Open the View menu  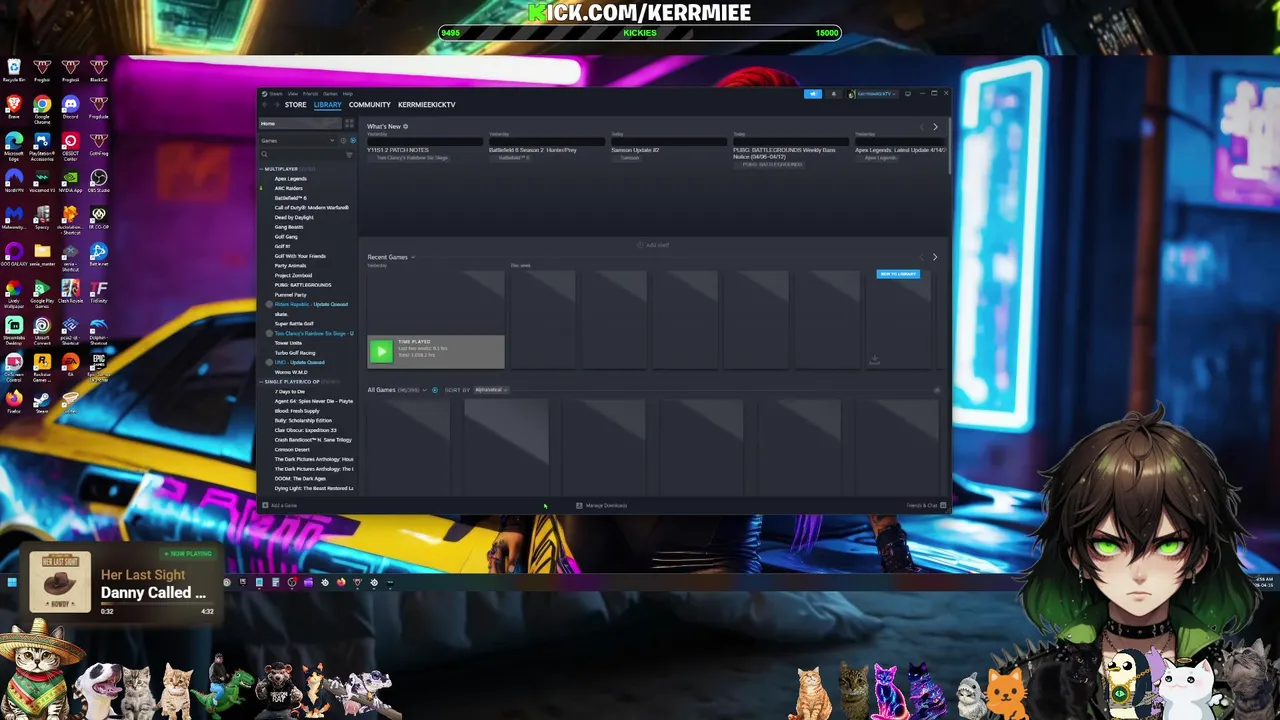[x=293, y=94]
